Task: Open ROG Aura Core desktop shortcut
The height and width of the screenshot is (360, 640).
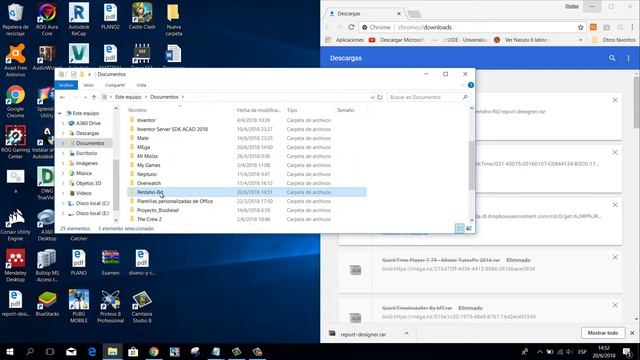Action: [x=47, y=19]
